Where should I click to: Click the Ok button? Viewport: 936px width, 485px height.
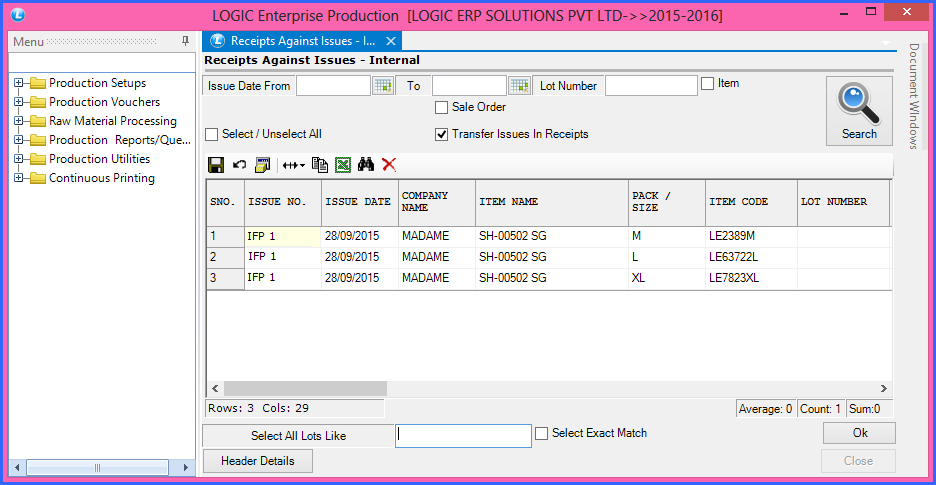[860, 433]
